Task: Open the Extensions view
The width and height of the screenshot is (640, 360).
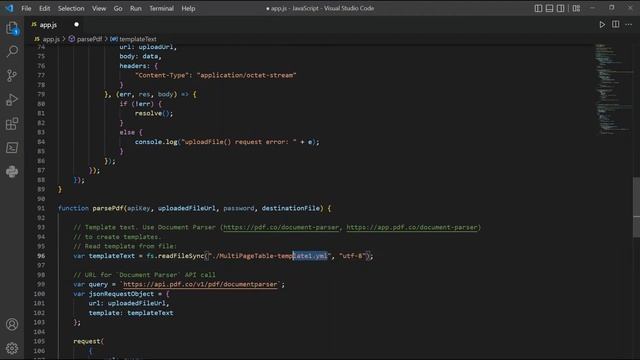Action: click(12, 124)
